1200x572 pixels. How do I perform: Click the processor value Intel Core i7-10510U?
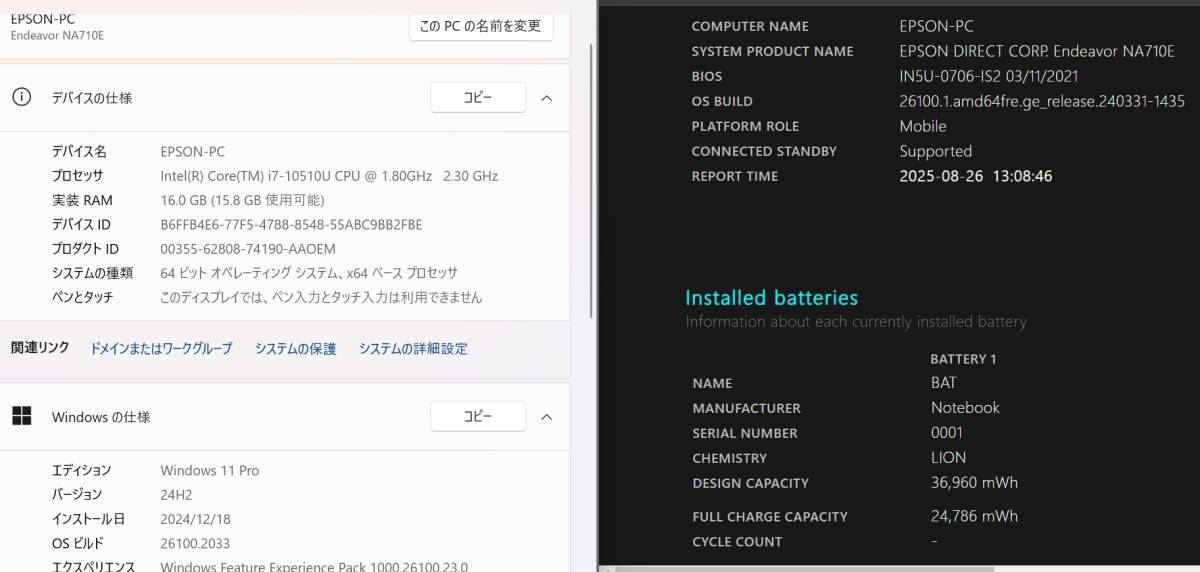pos(329,176)
